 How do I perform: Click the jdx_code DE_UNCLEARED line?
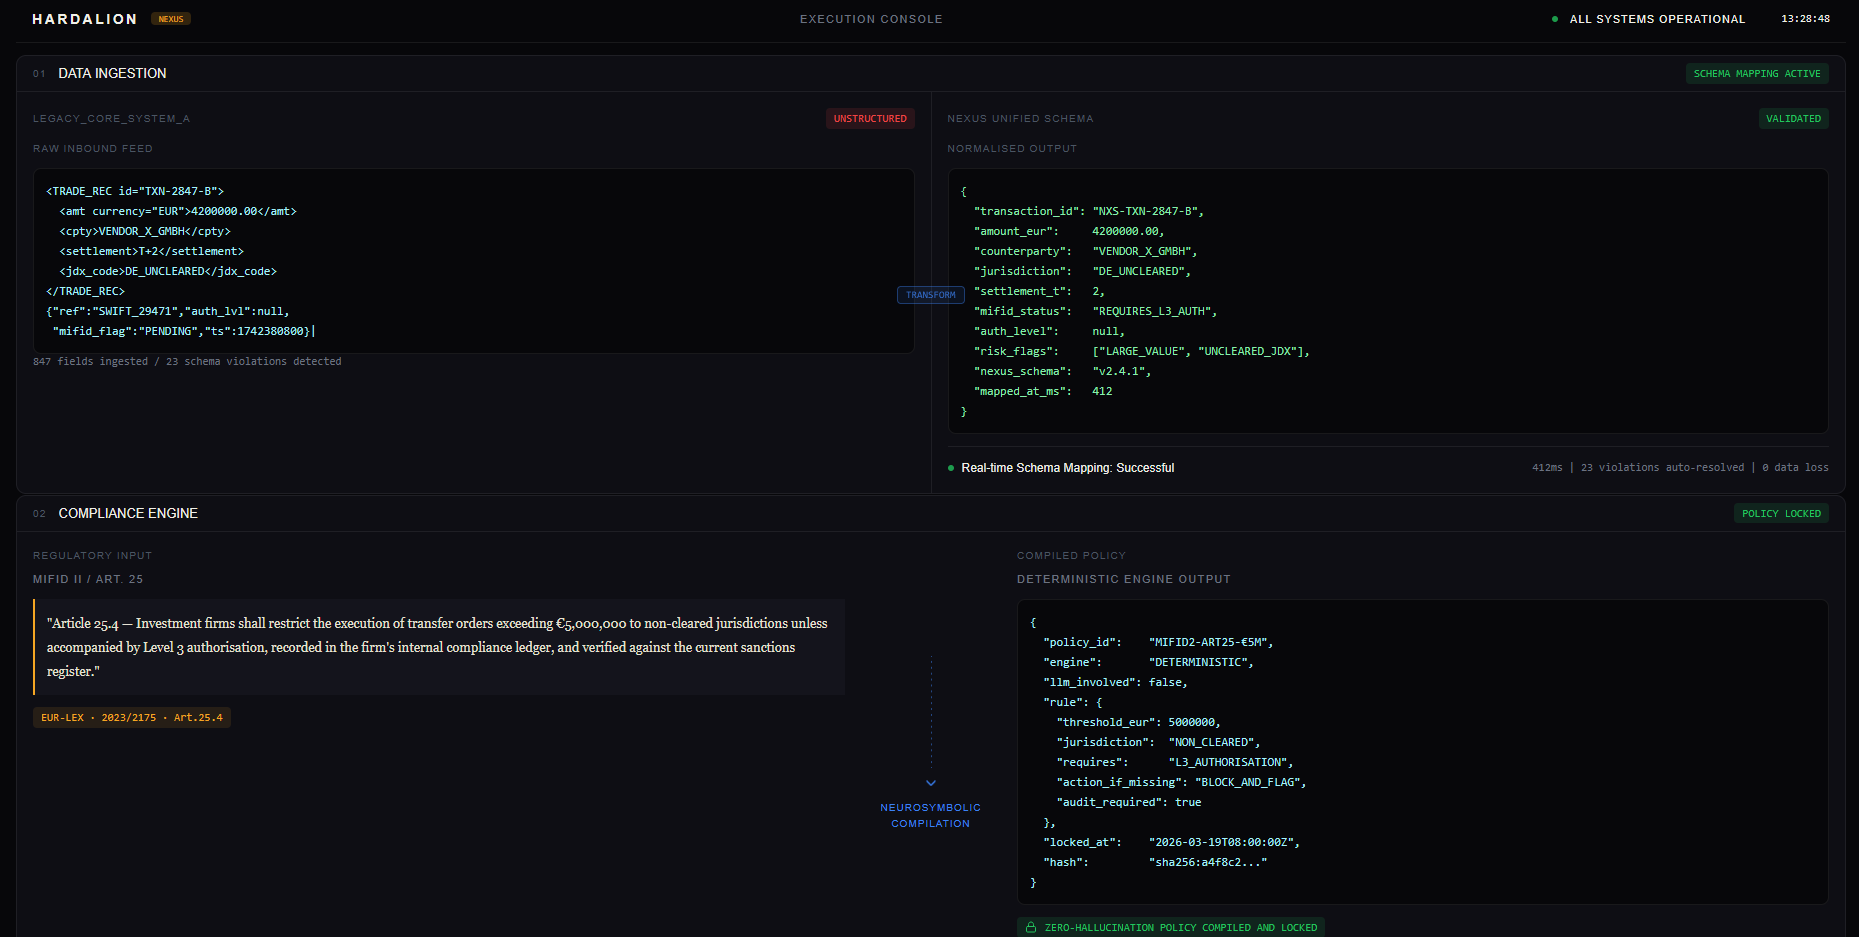click(x=168, y=271)
